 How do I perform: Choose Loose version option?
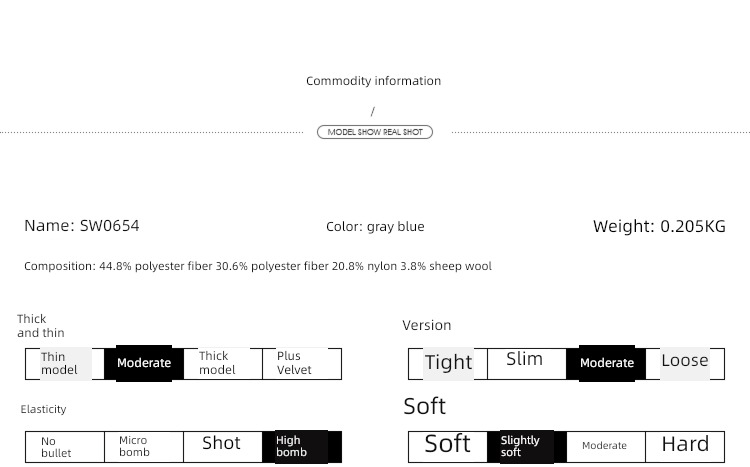coord(685,364)
